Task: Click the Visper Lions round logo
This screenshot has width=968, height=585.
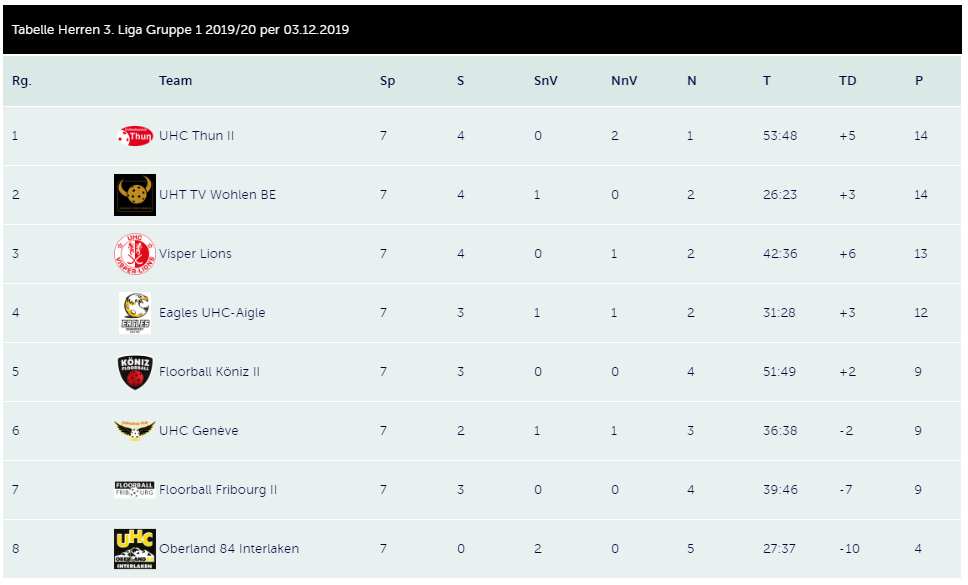Action: (x=135, y=254)
